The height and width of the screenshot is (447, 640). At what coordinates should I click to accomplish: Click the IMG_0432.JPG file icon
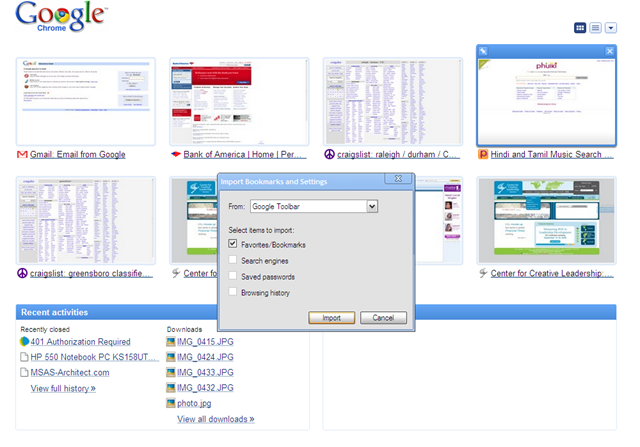(x=171, y=388)
